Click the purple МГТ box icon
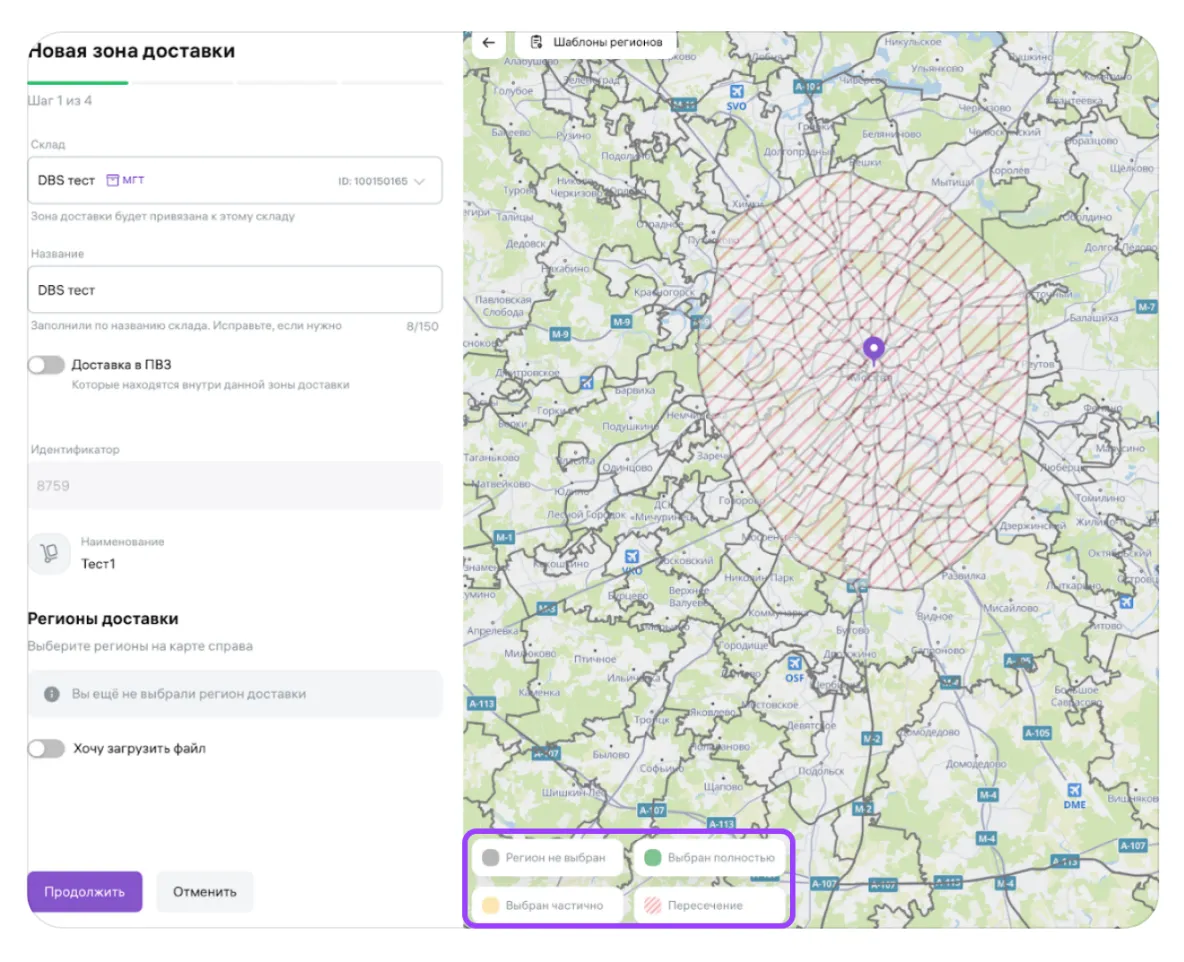1184x962 pixels. tap(113, 180)
